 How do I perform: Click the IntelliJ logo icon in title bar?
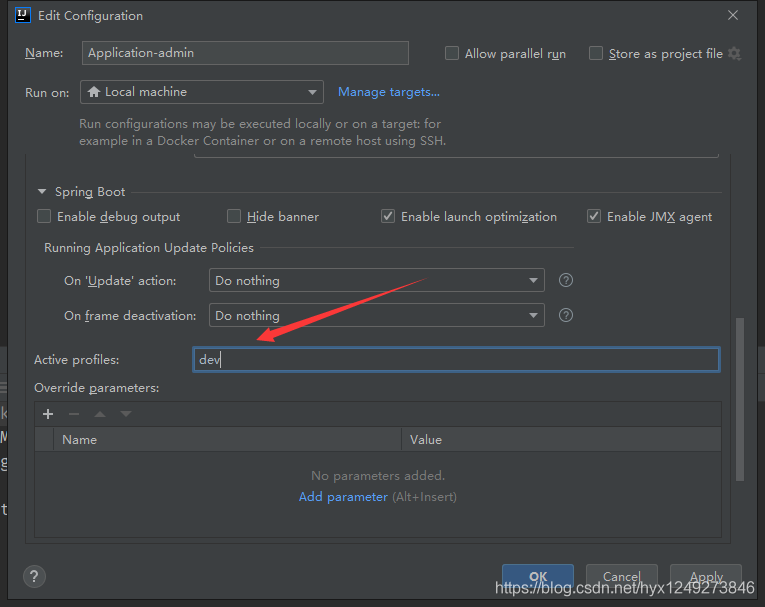[x=22, y=15]
